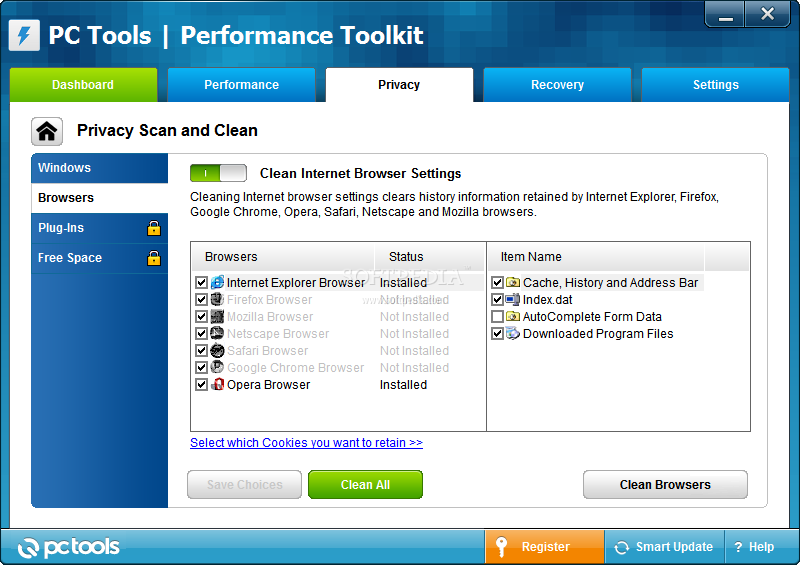Uncheck the Google Chrome Browser checkbox
The width and height of the screenshot is (800, 565).
coord(202,367)
